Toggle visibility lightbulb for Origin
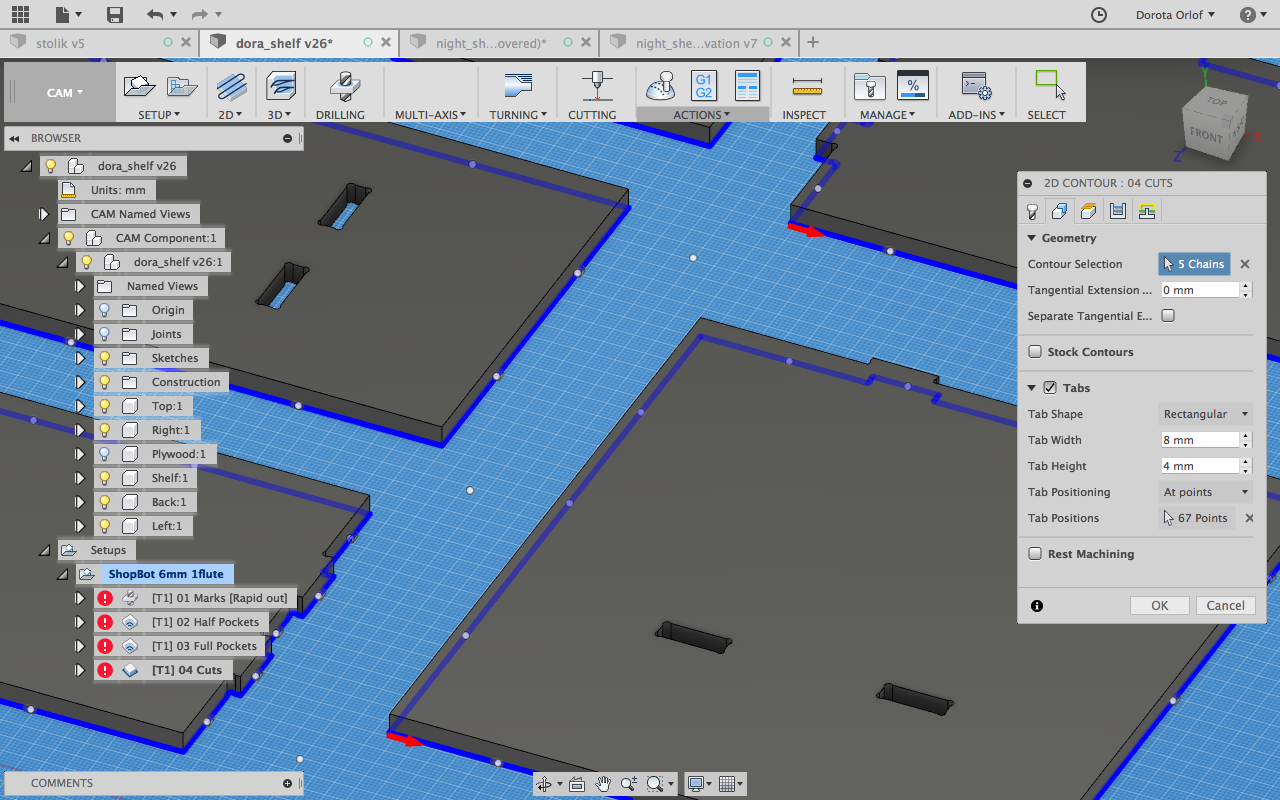1280x800 pixels. pyautogui.click(x=105, y=310)
